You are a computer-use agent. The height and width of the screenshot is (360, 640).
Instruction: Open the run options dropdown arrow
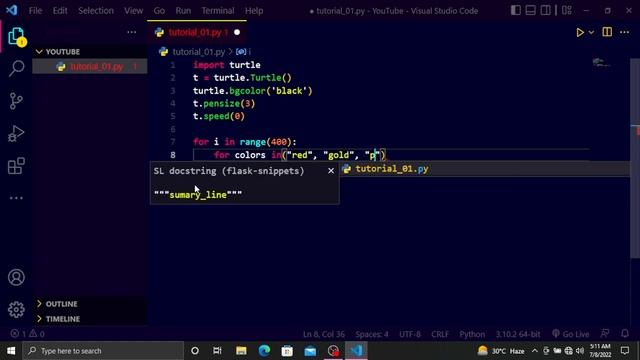point(591,32)
